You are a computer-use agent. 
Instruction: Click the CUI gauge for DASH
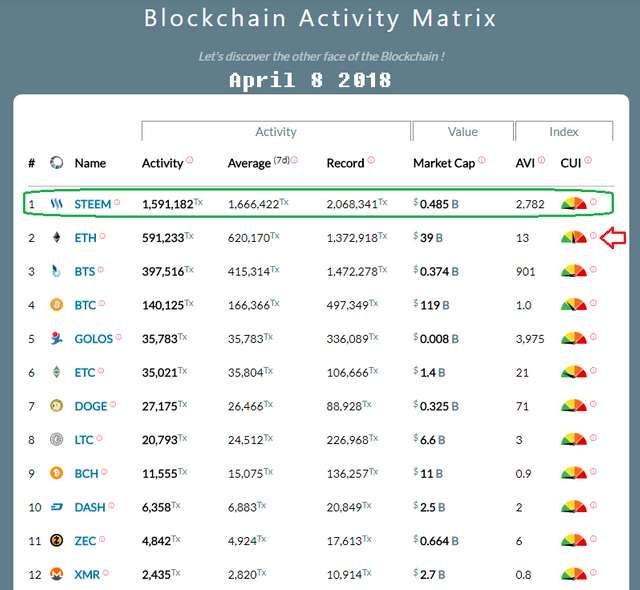click(574, 507)
